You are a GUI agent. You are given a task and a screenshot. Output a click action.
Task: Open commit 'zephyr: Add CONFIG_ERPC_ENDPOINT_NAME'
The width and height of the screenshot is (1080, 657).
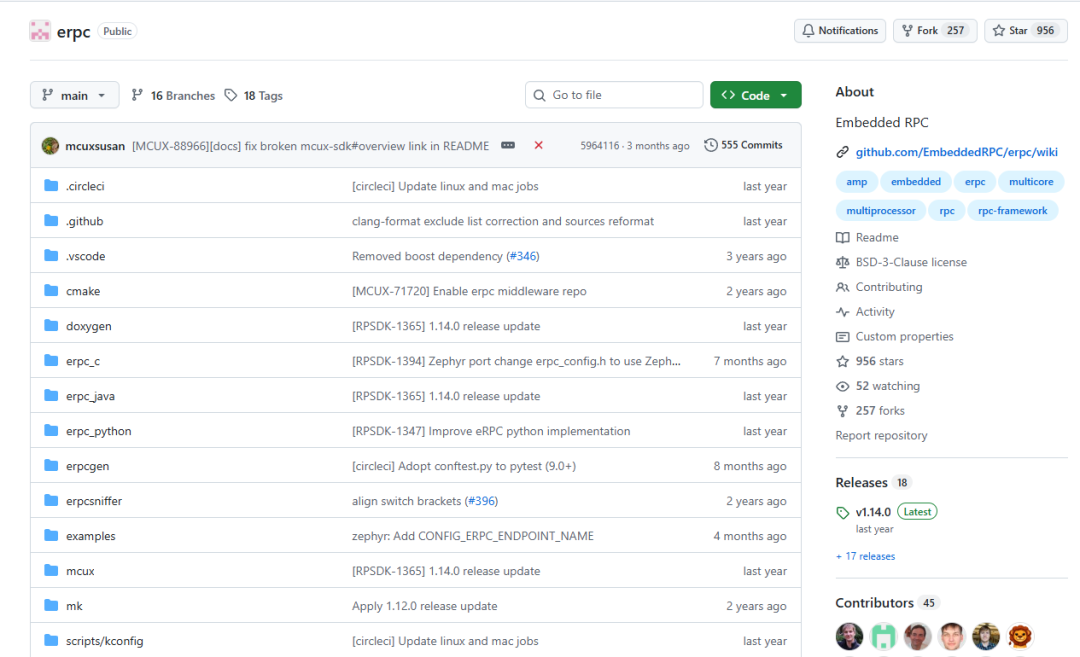click(472, 536)
